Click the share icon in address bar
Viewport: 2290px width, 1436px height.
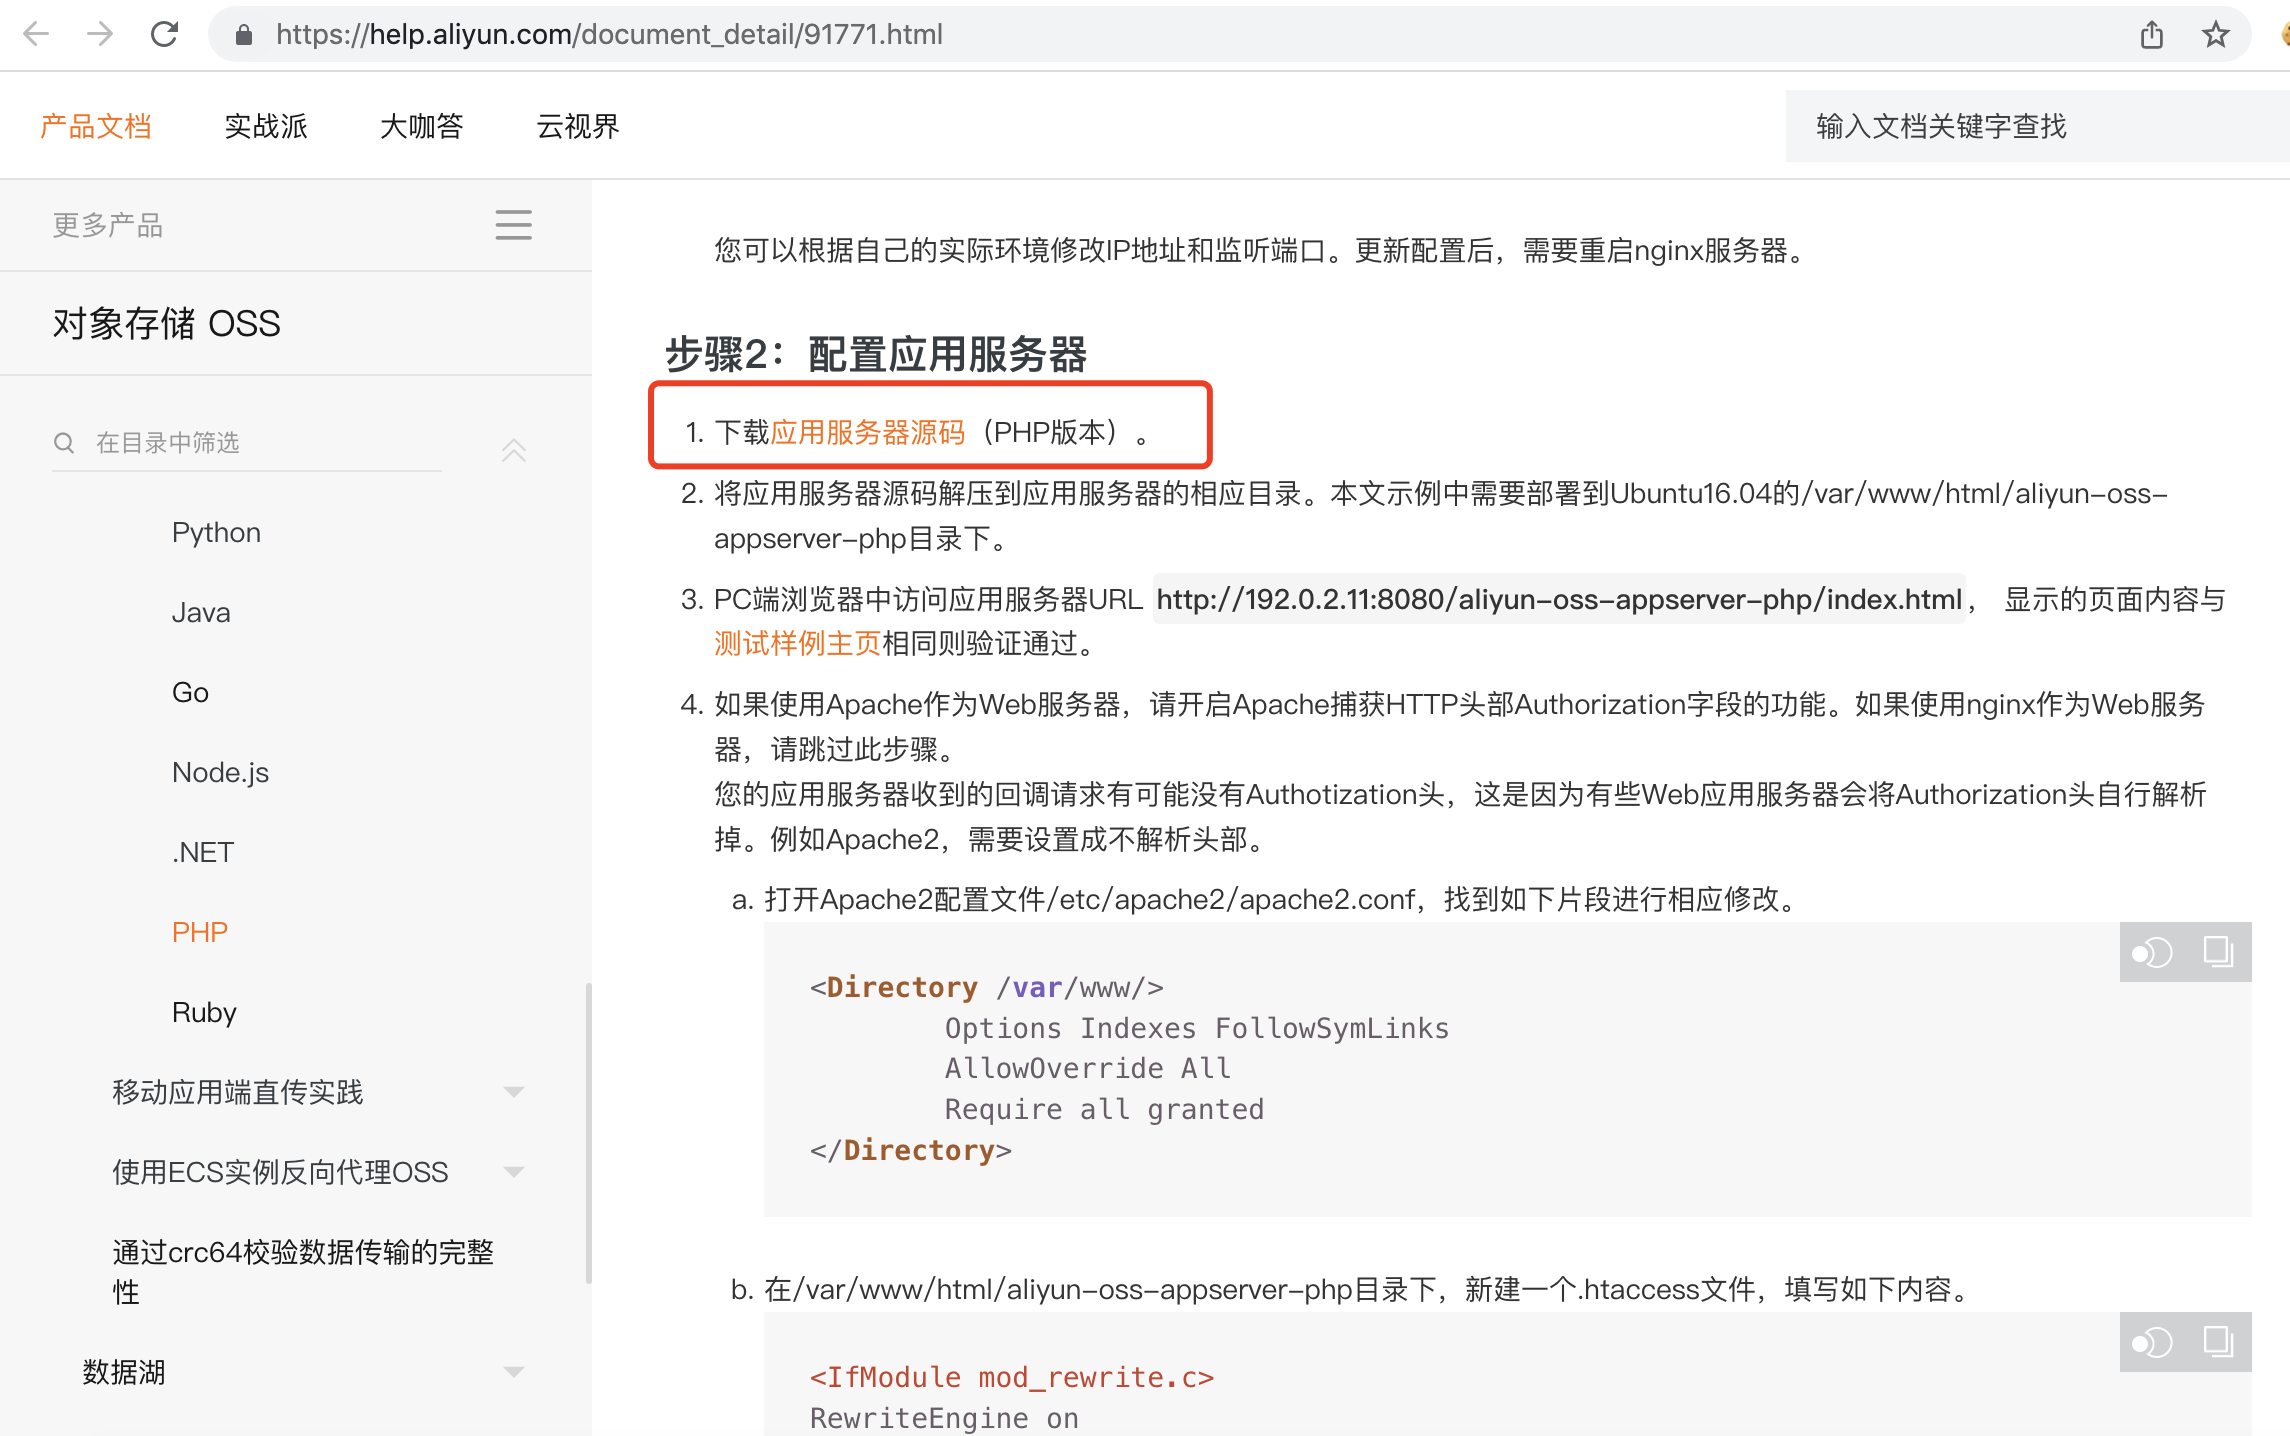2152,35
